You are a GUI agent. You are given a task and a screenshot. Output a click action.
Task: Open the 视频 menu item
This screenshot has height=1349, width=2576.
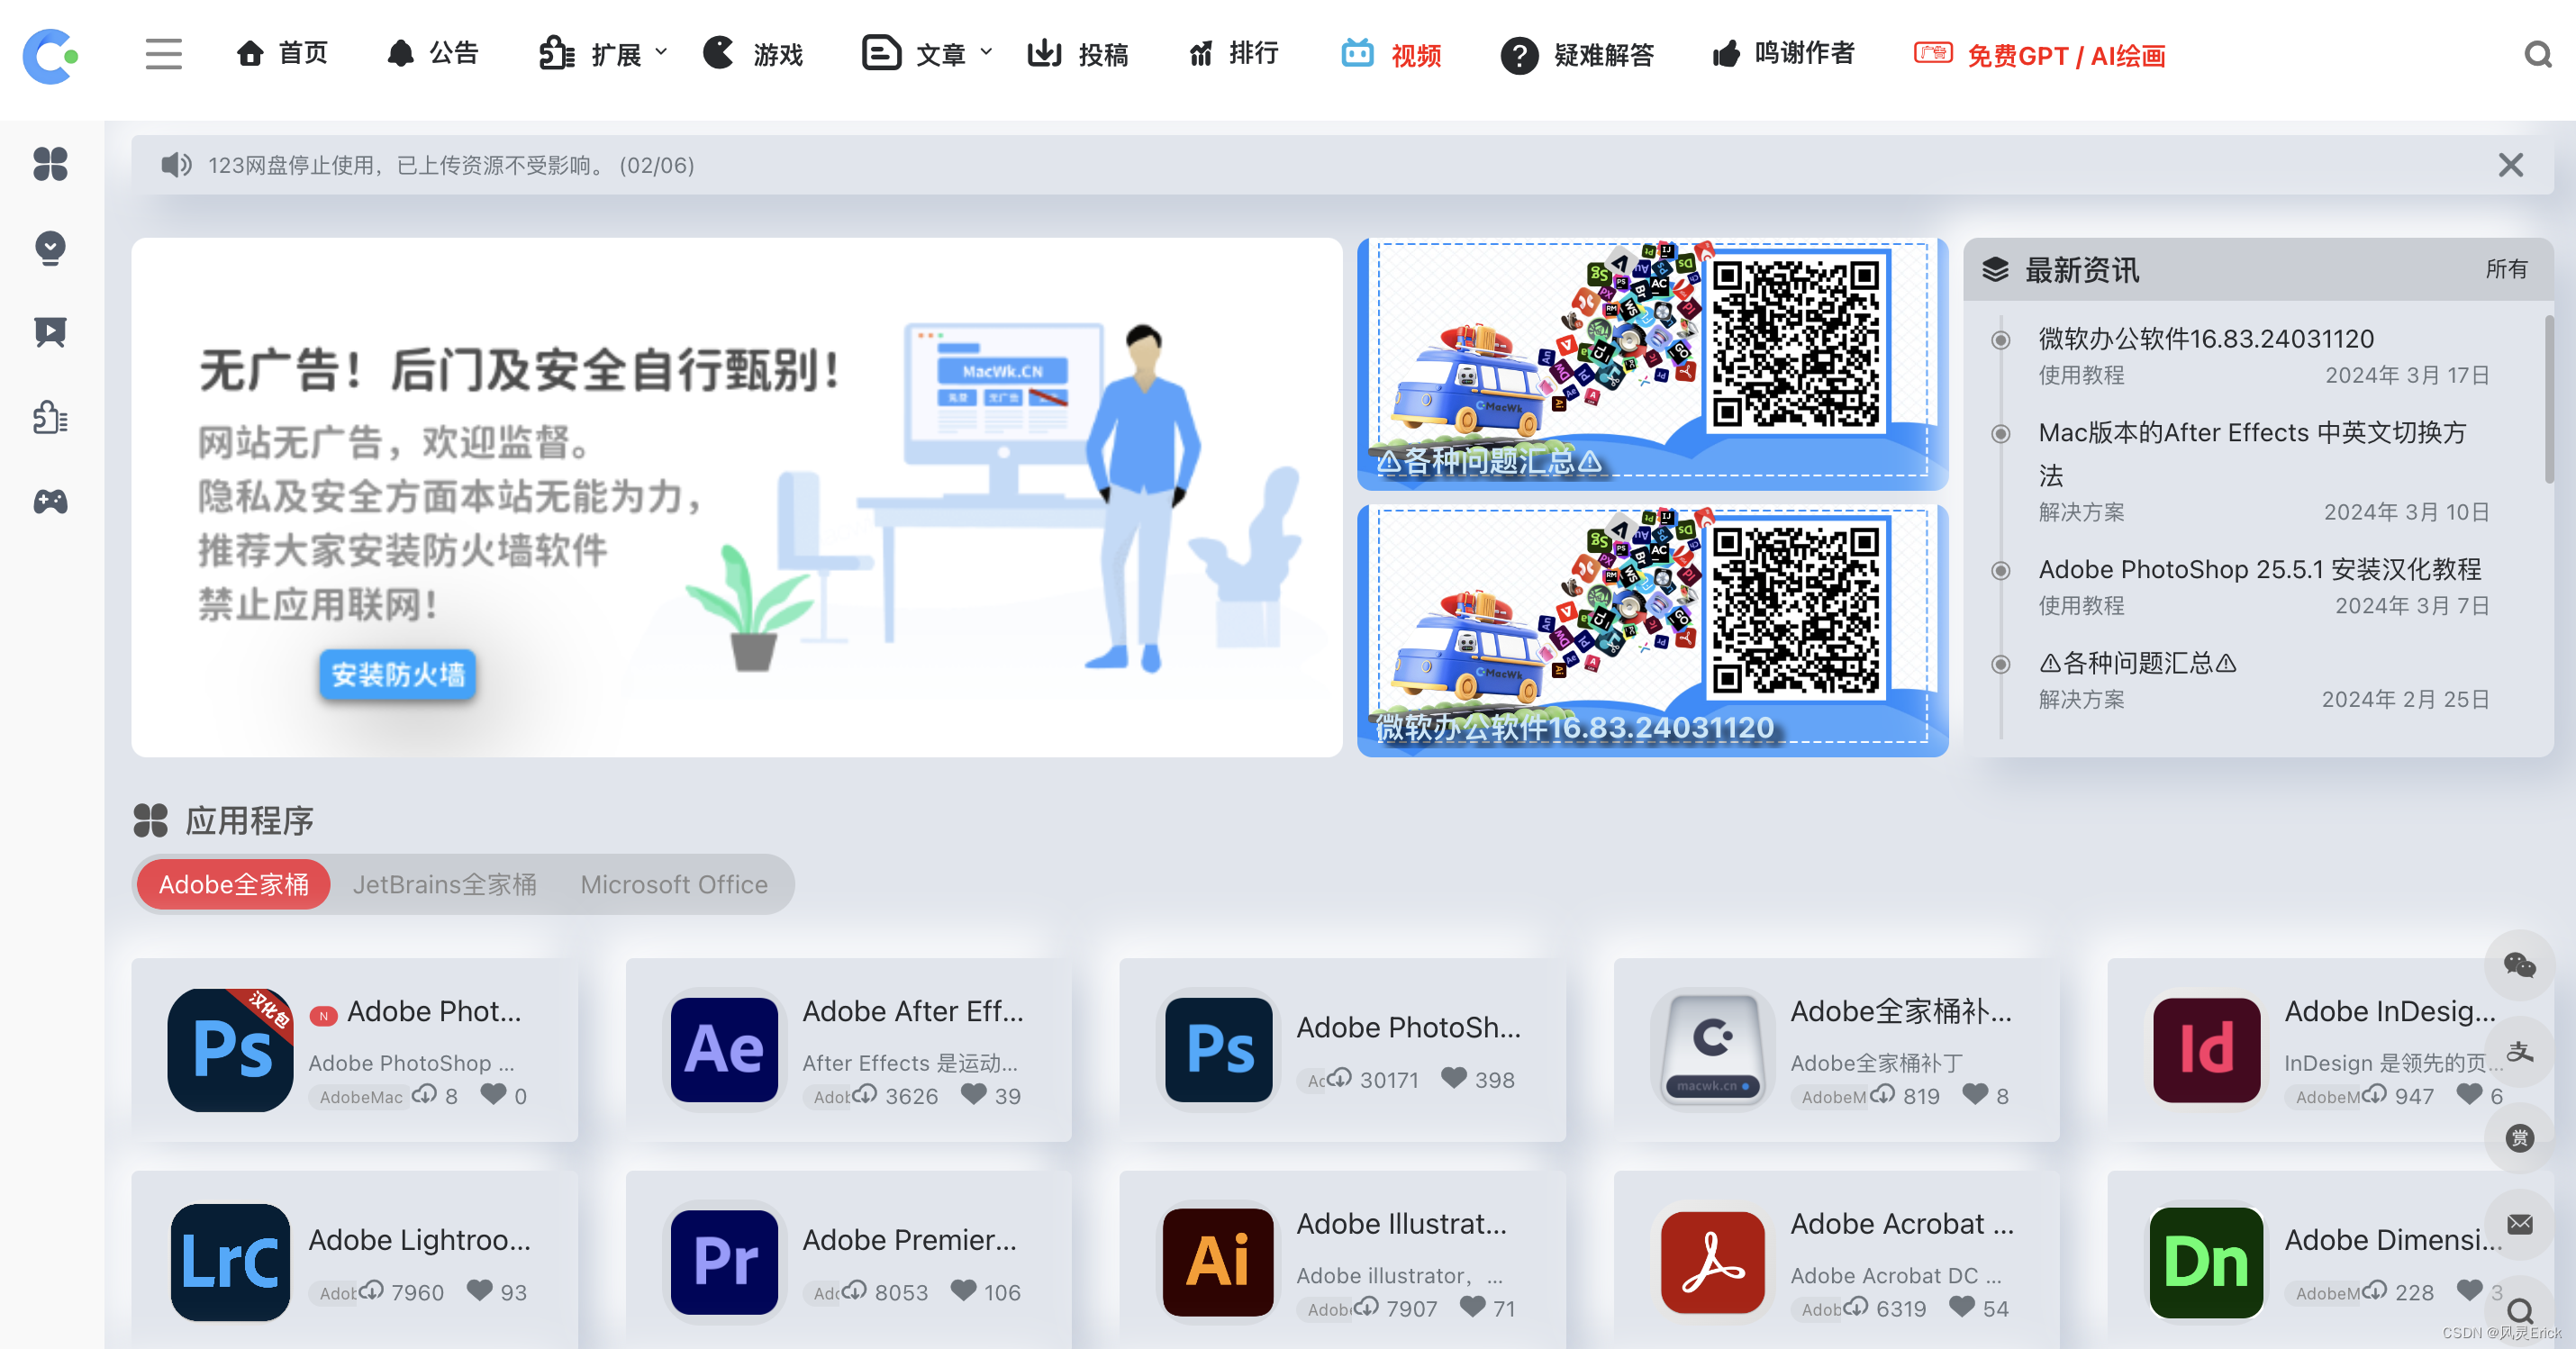(x=1391, y=54)
